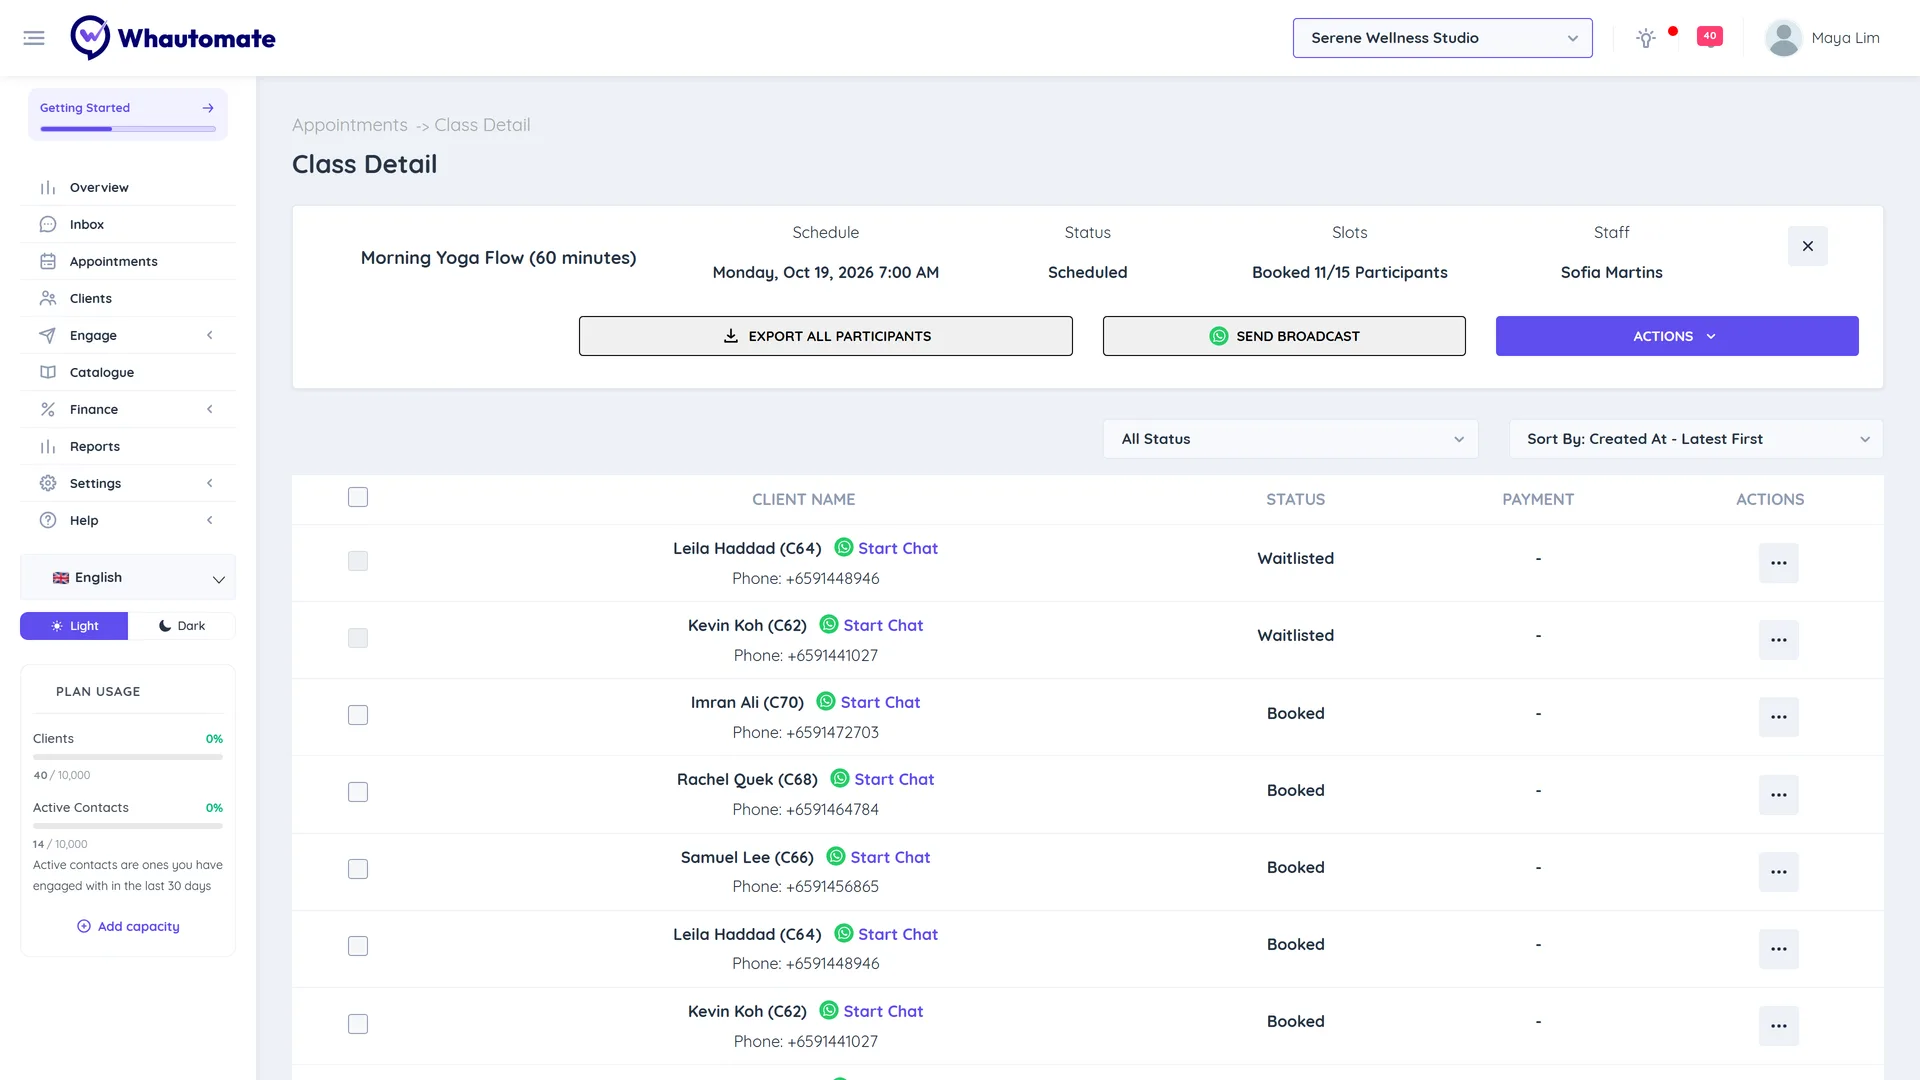
Task: Open row actions for first Waitlisted Leila Haddad
Action: coord(1778,563)
